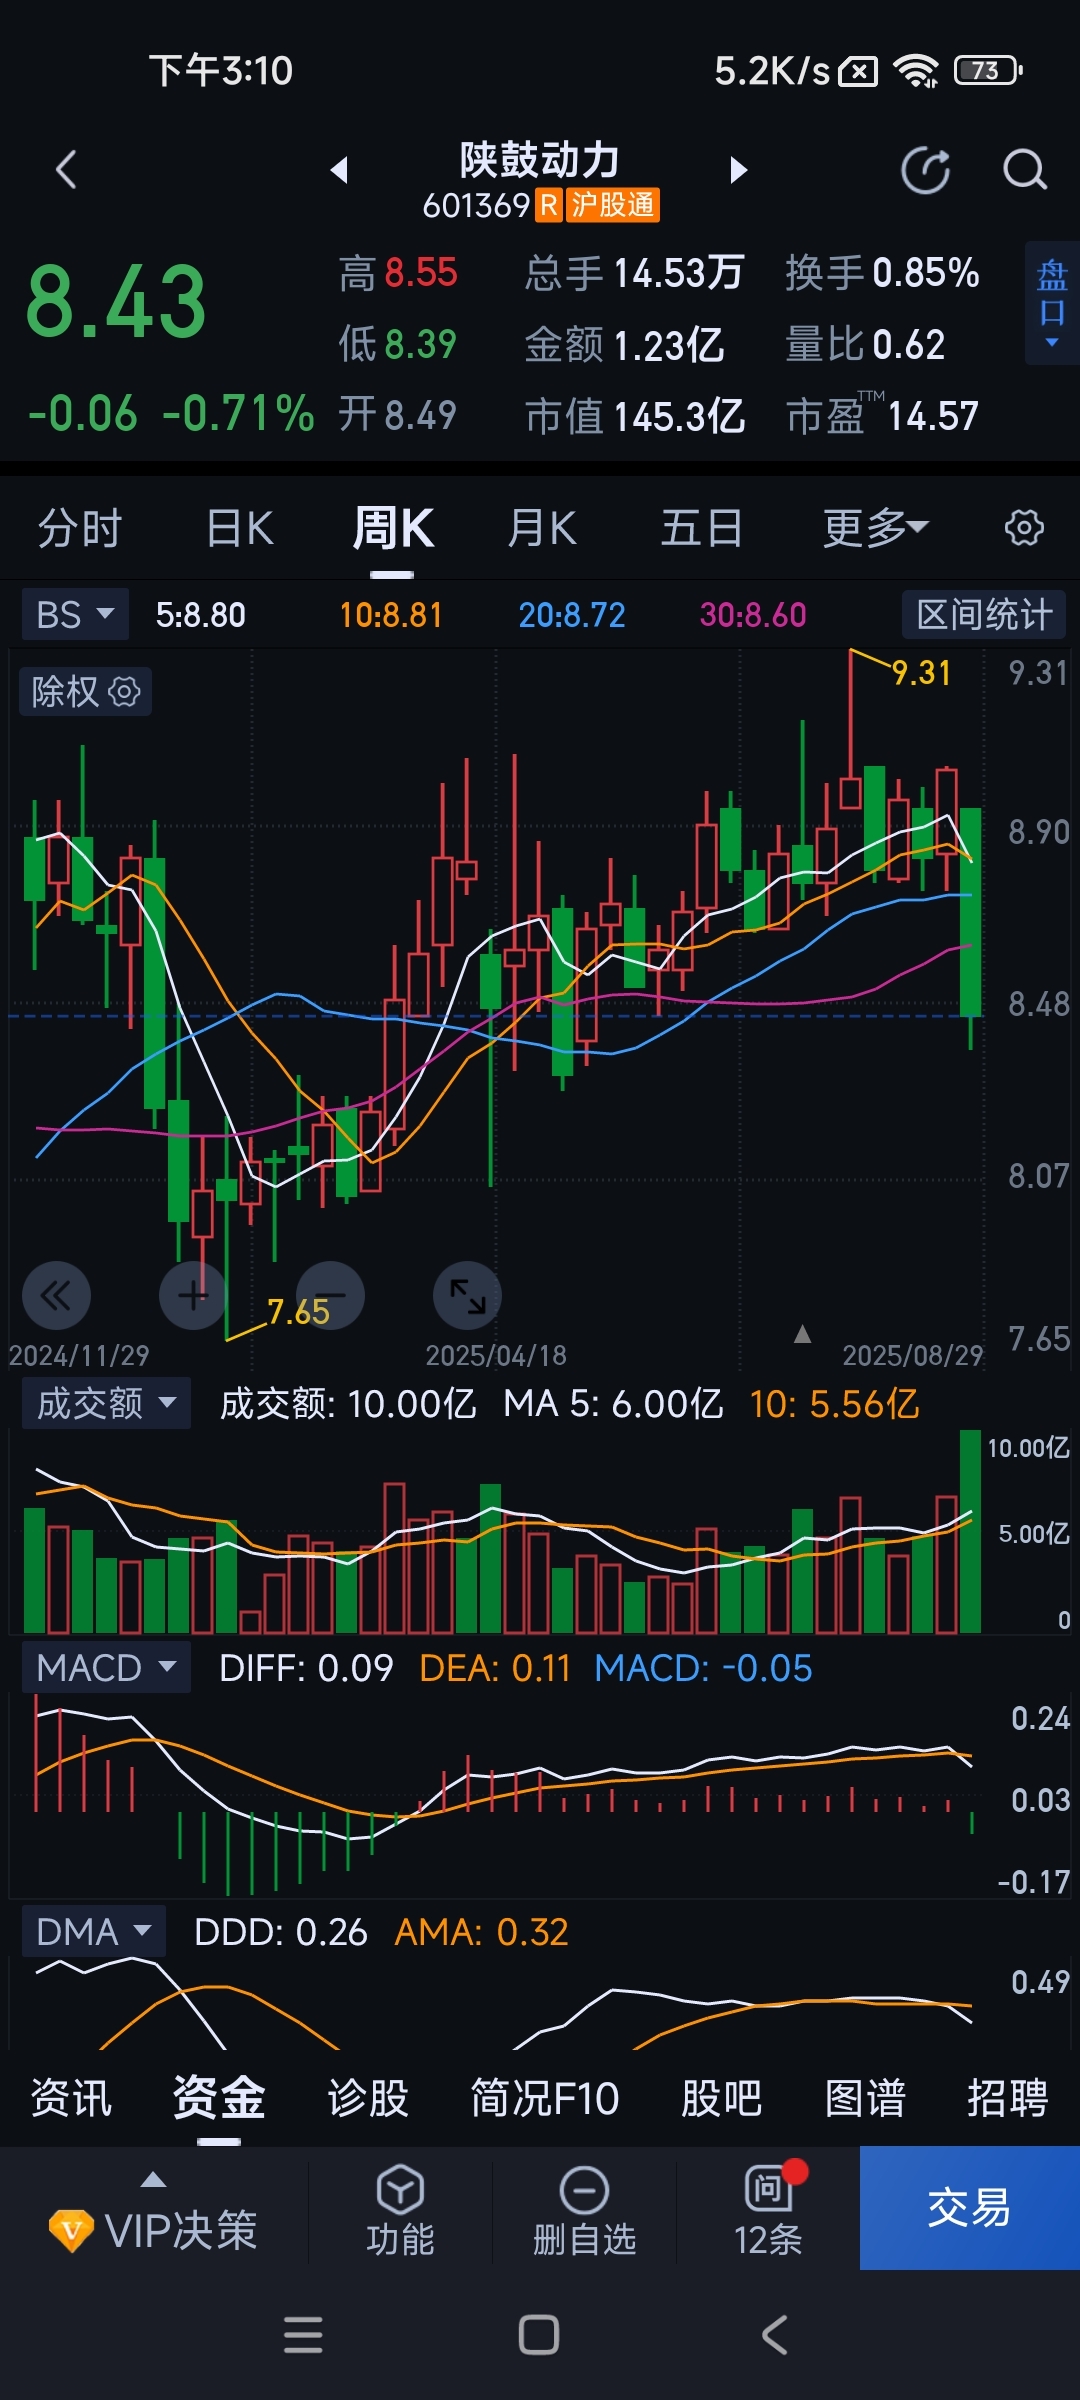Screen dimensions: 1080x2400
Task: Tap the 市盈 14.57 value
Action: click(x=882, y=416)
